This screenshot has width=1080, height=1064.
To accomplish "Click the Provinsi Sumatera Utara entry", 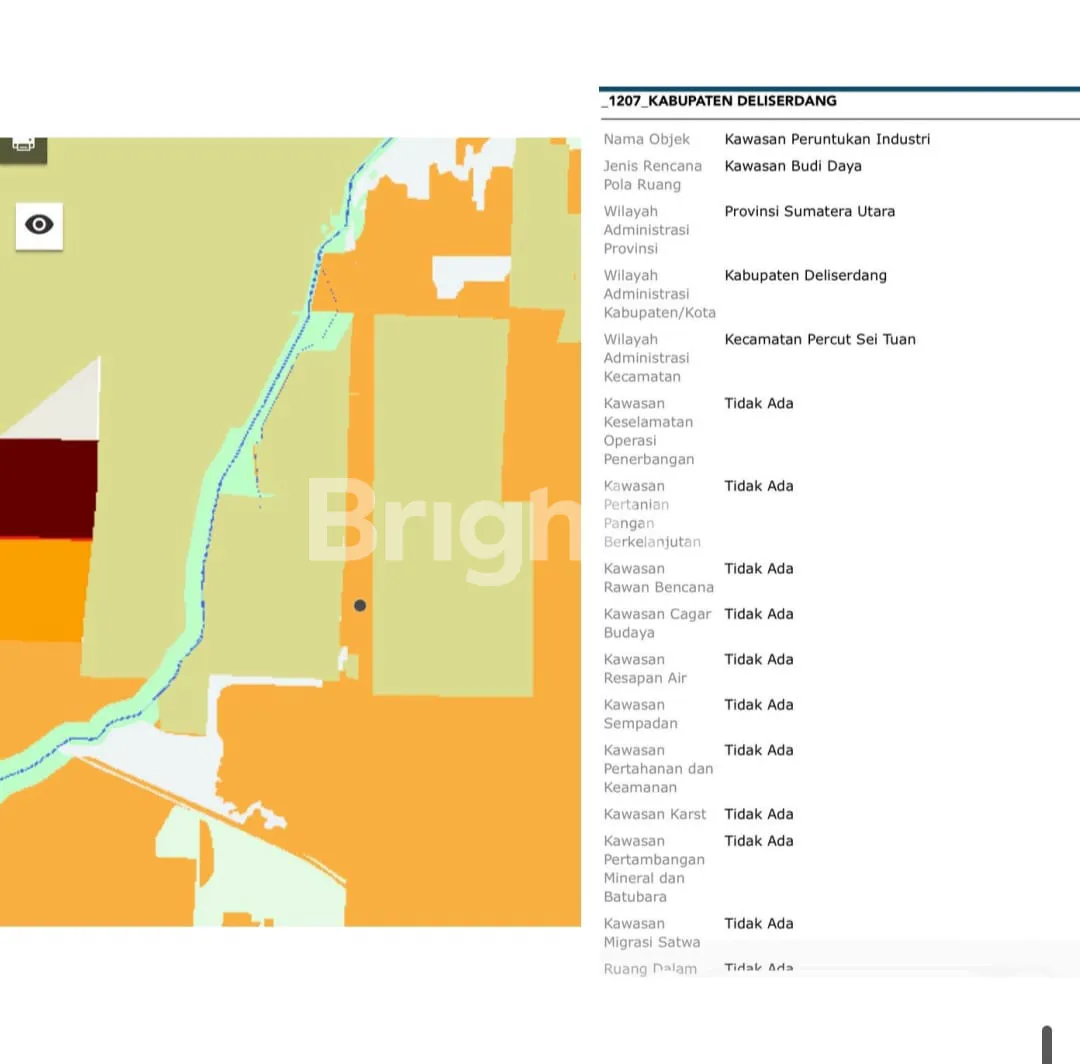I will tap(809, 211).
